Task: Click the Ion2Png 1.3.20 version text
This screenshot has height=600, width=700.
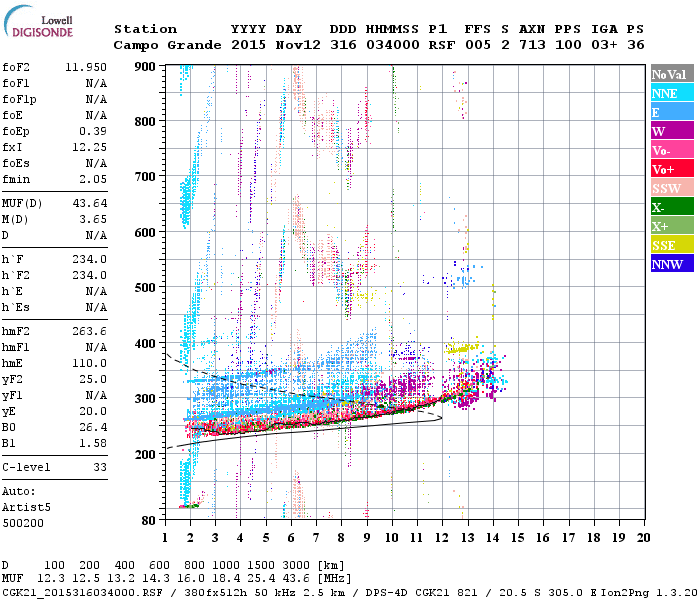Action: click(x=649, y=592)
